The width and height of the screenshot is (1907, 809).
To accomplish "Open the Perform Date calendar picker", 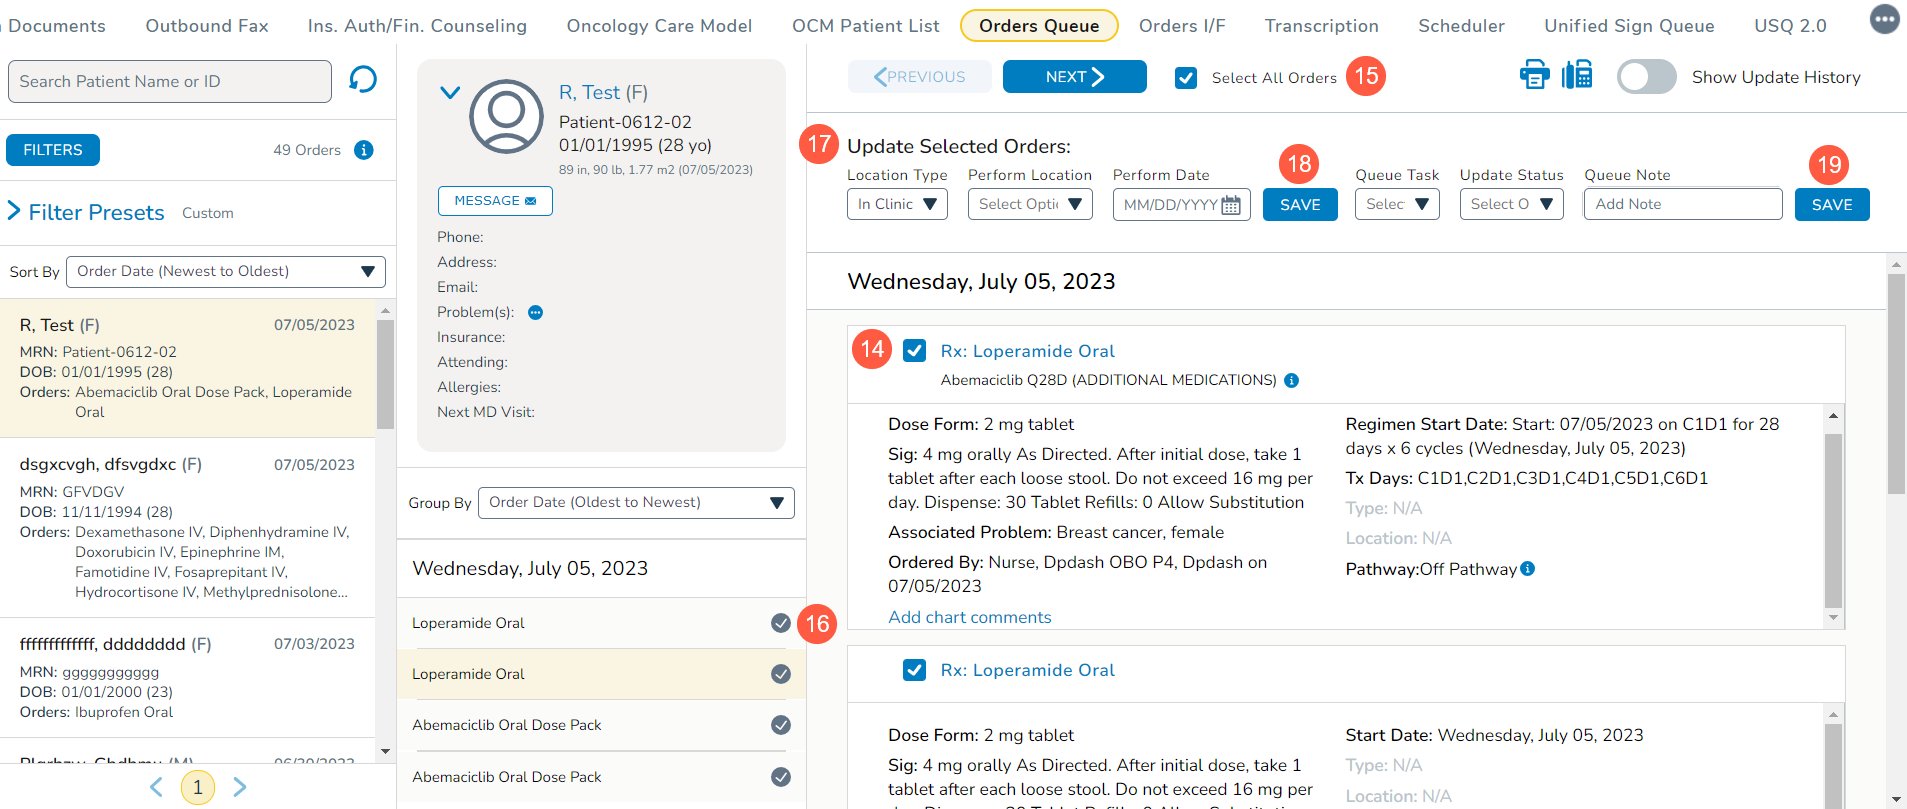I will pos(1231,205).
